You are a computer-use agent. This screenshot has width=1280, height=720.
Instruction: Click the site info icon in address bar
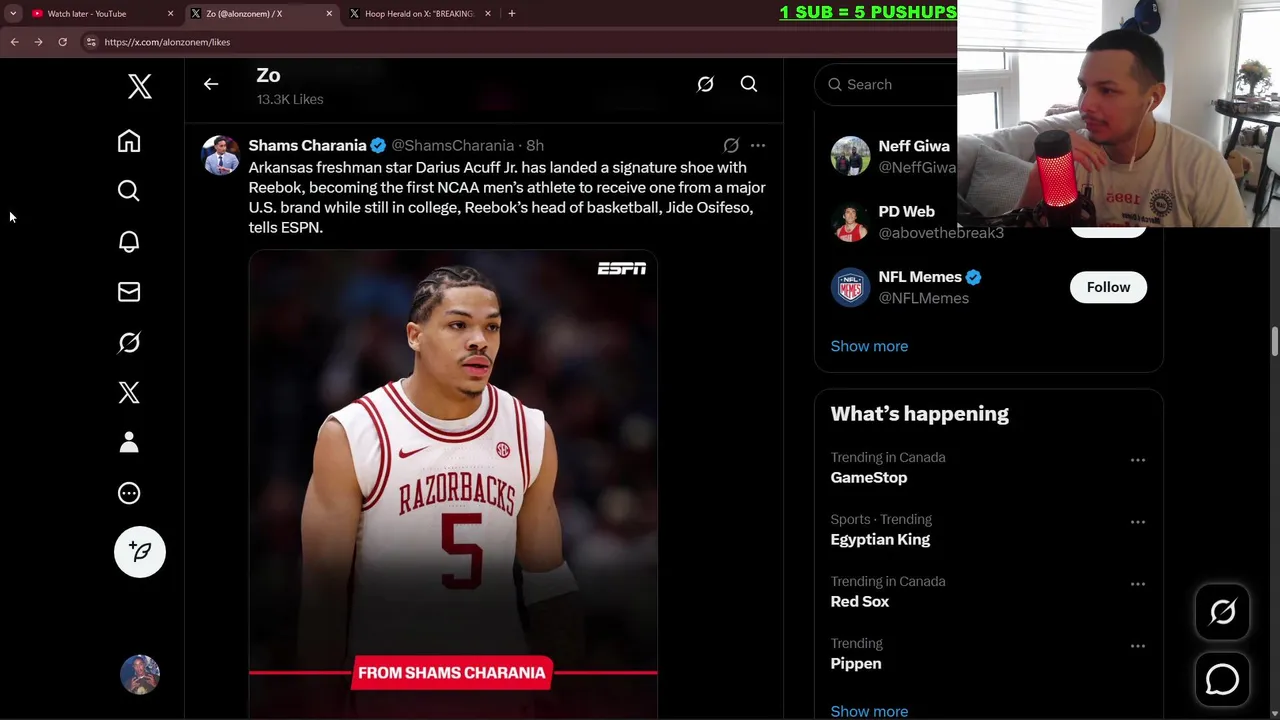tap(91, 42)
